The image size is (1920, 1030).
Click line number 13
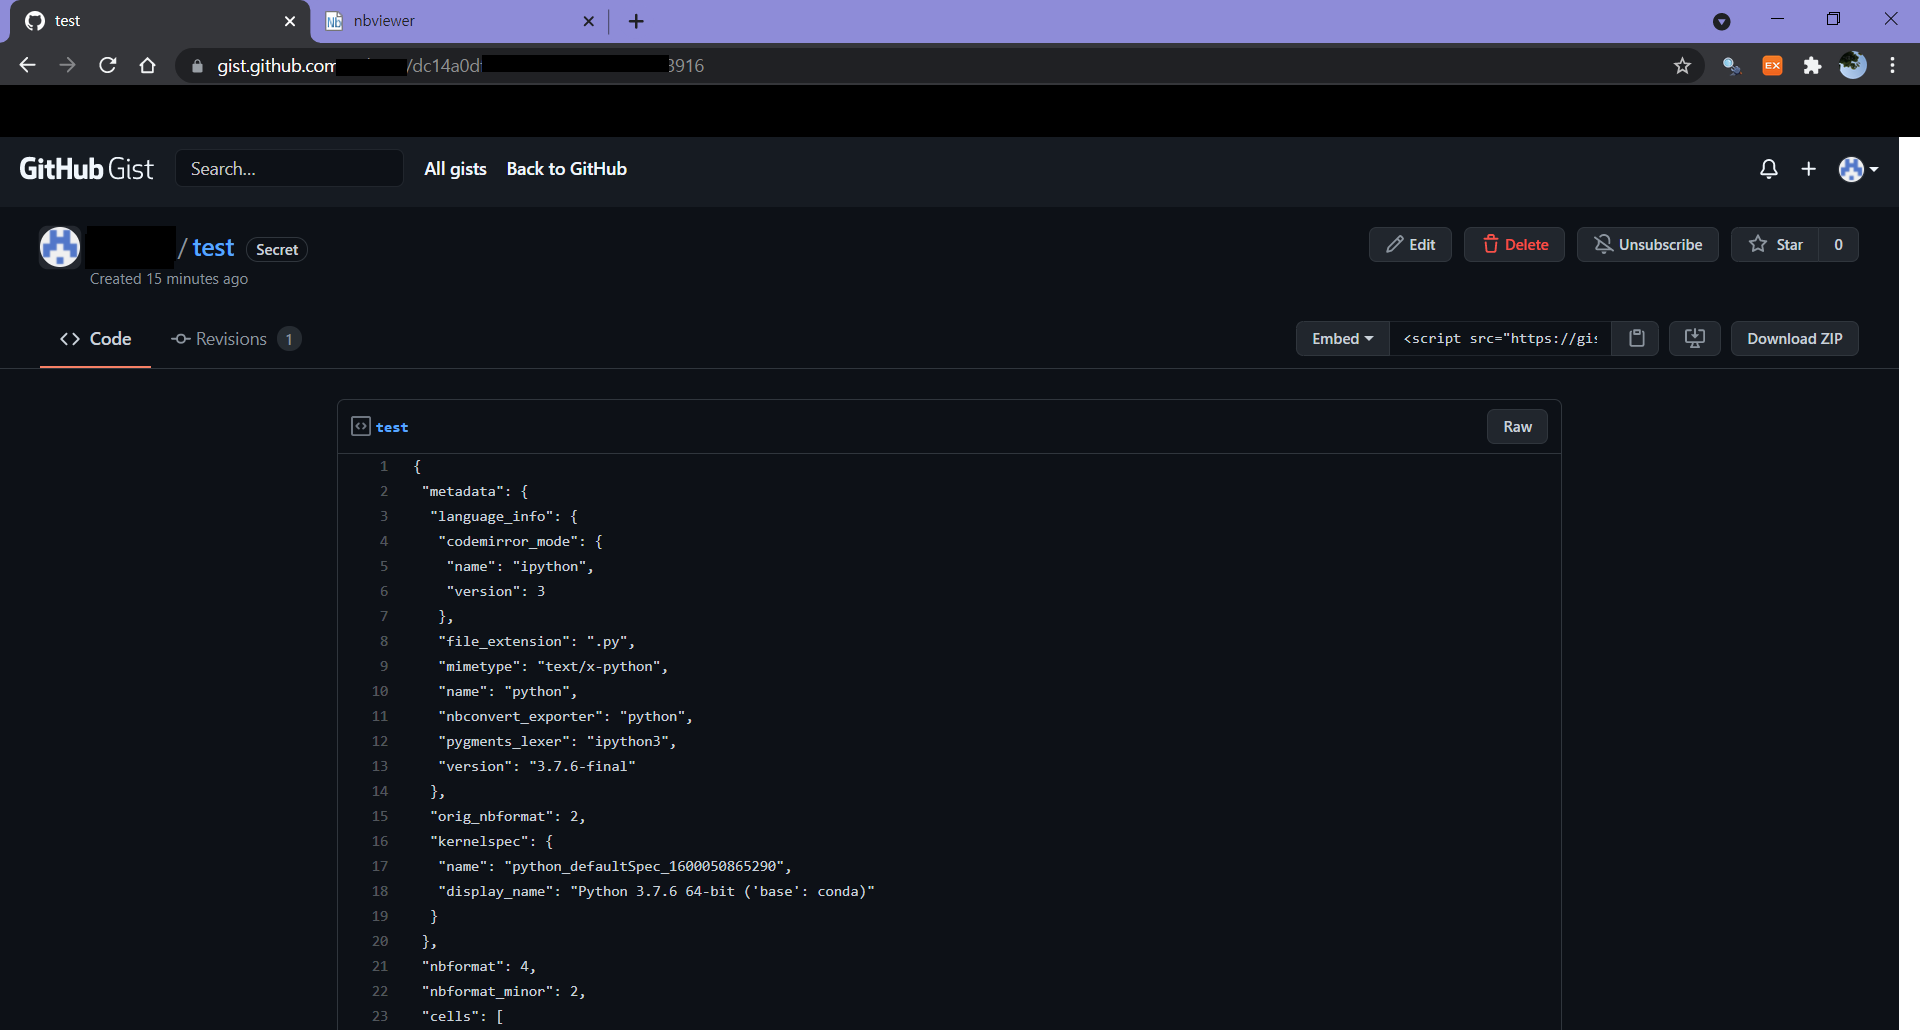380,766
